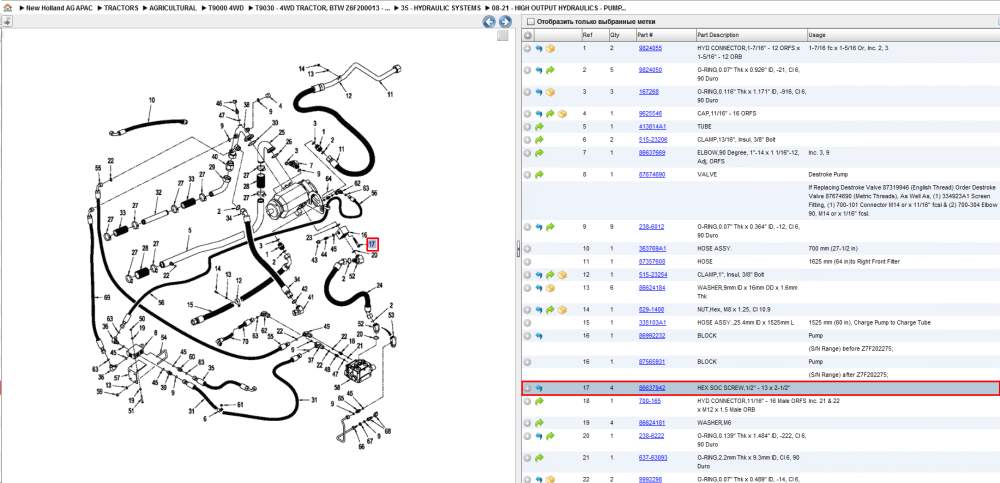Image resolution: width=1000 pixels, height=483 pixels.
Task: Toggle show only selected callouts checkbox
Action: pos(530,22)
